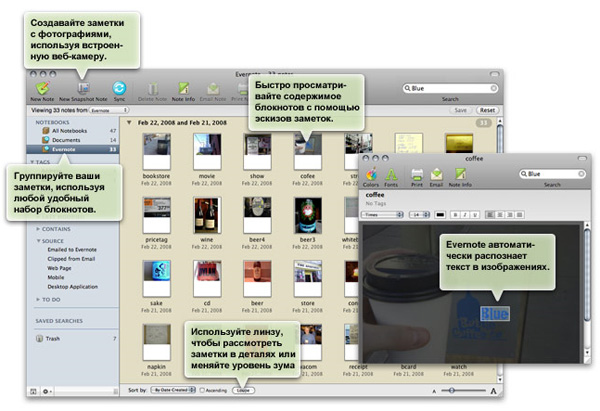Viewport: 600px width, 411px height.
Task: Filter by Mobile source
Action: tap(56, 277)
